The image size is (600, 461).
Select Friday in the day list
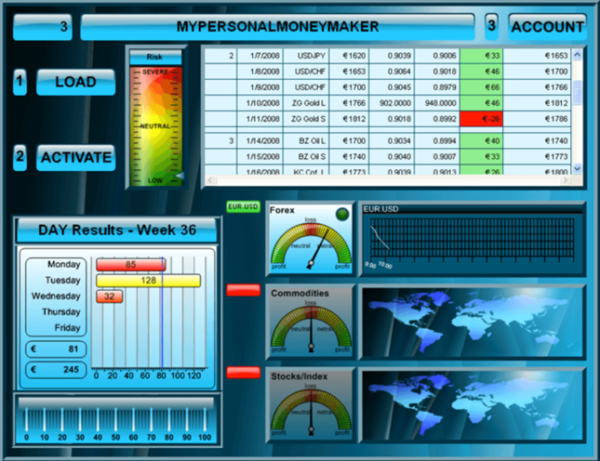[x=67, y=328]
